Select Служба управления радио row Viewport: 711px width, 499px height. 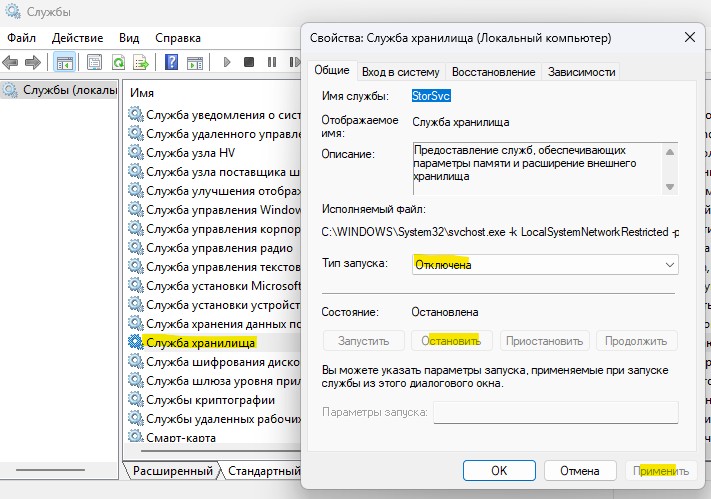[x=214, y=248]
